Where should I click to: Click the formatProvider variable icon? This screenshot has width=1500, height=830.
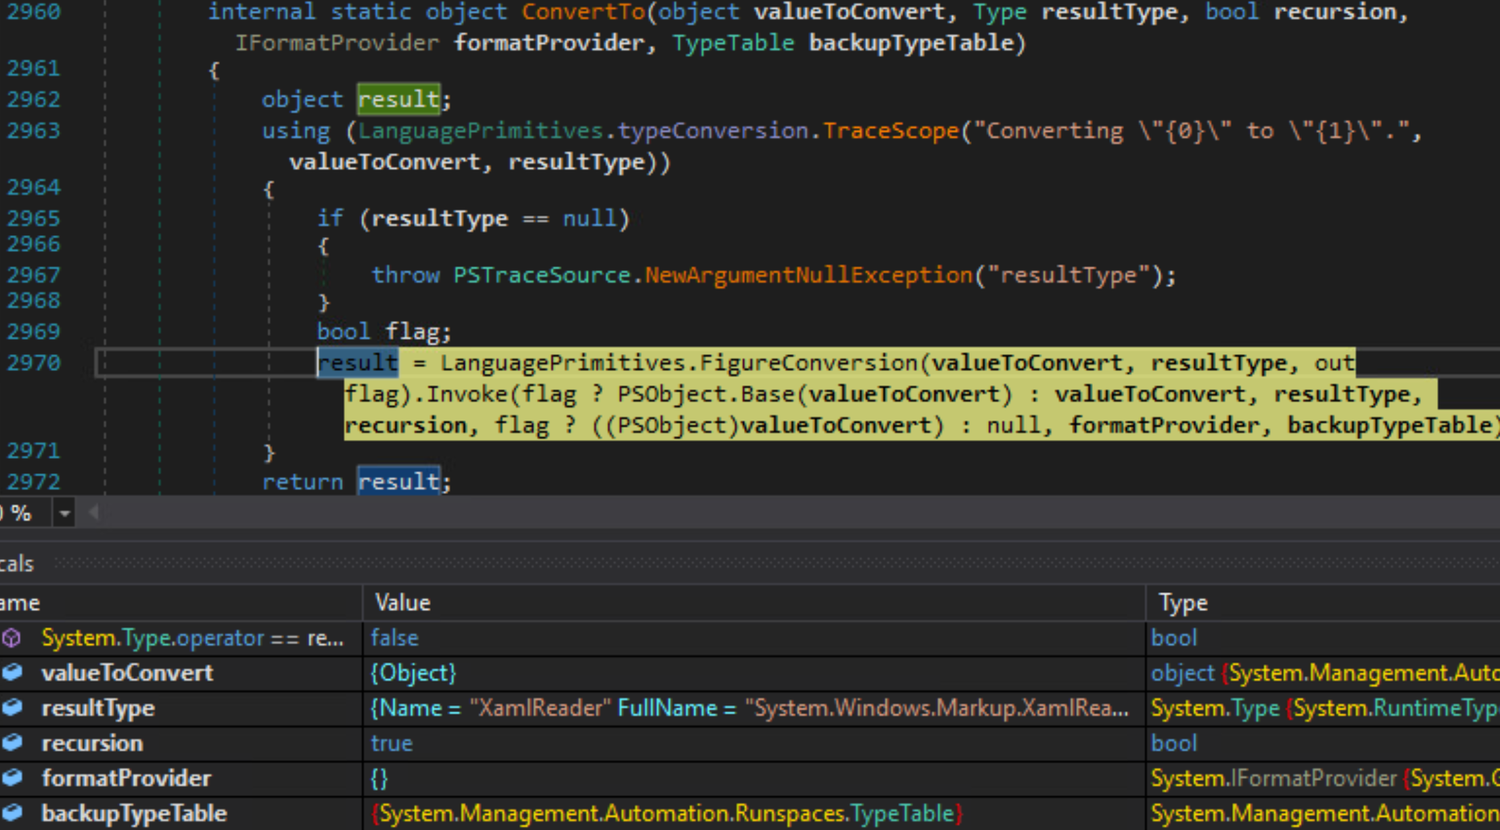pyautogui.click(x=12, y=778)
